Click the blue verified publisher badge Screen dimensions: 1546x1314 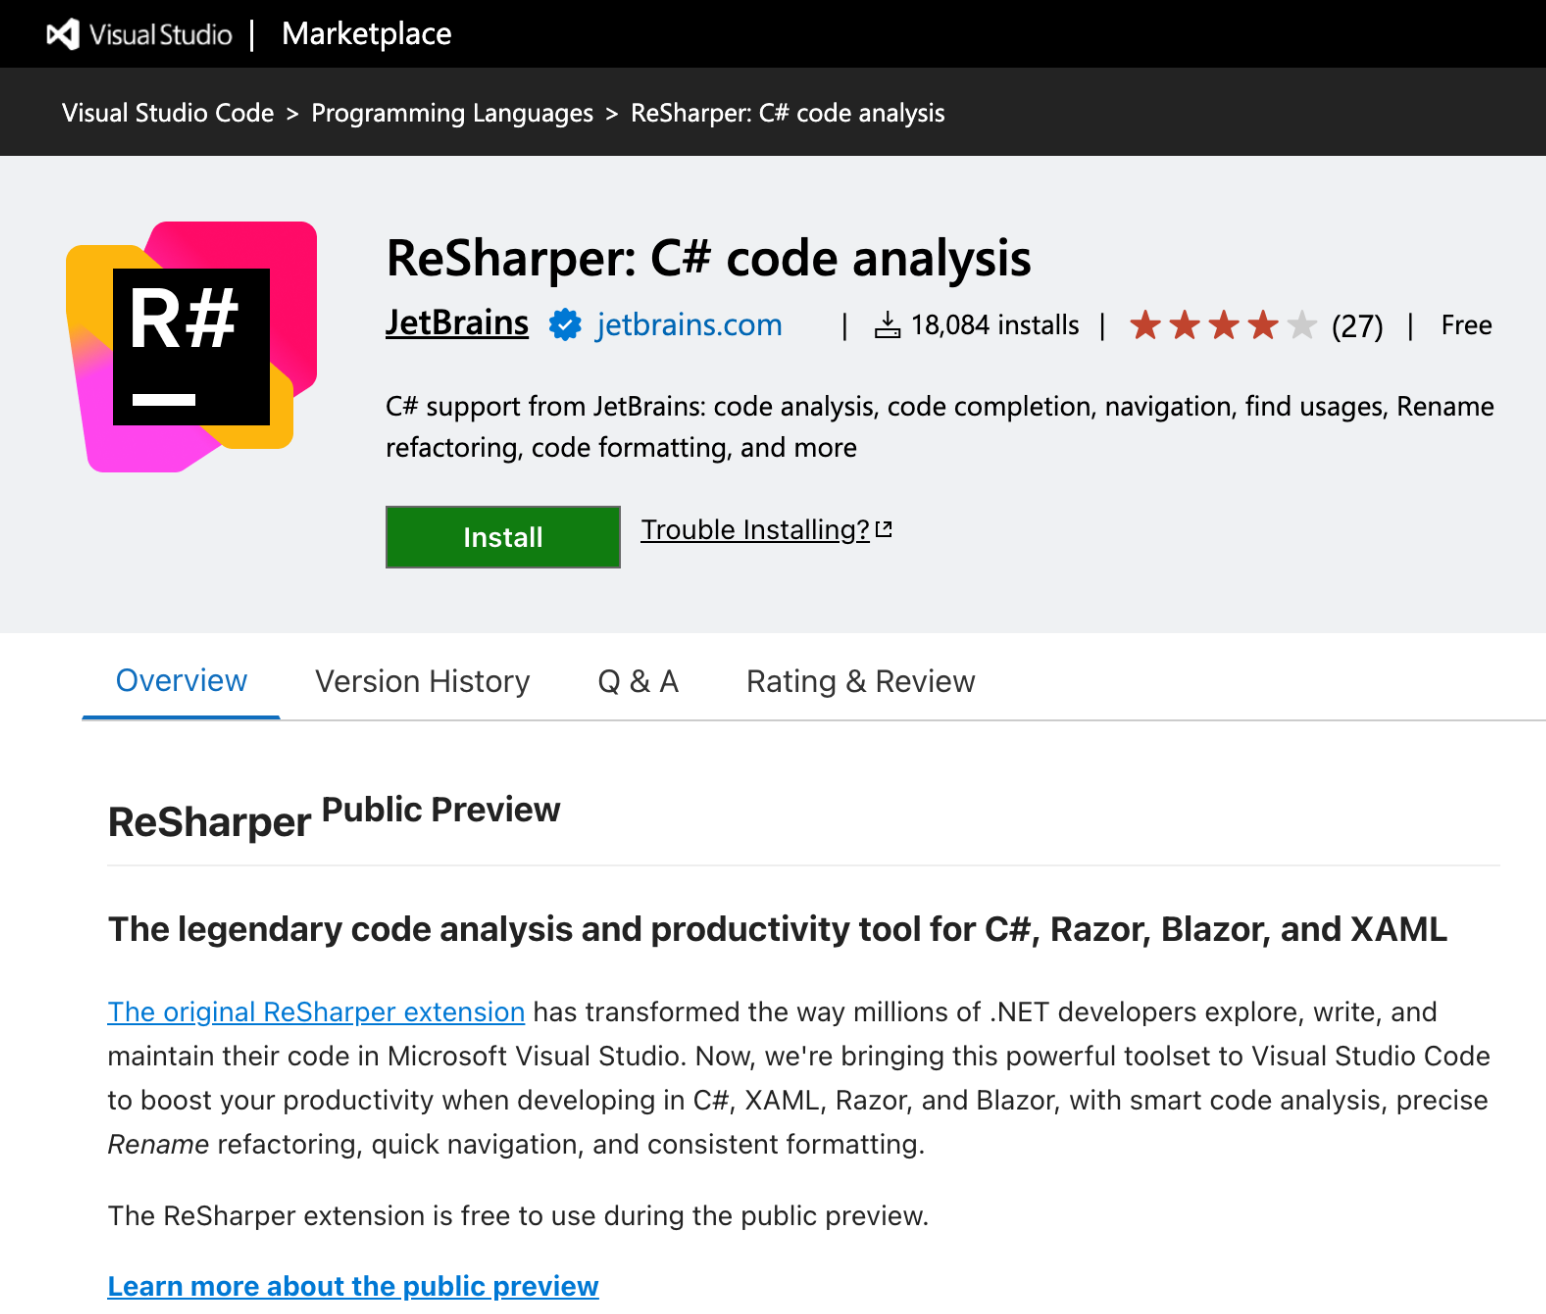click(x=565, y=325)
